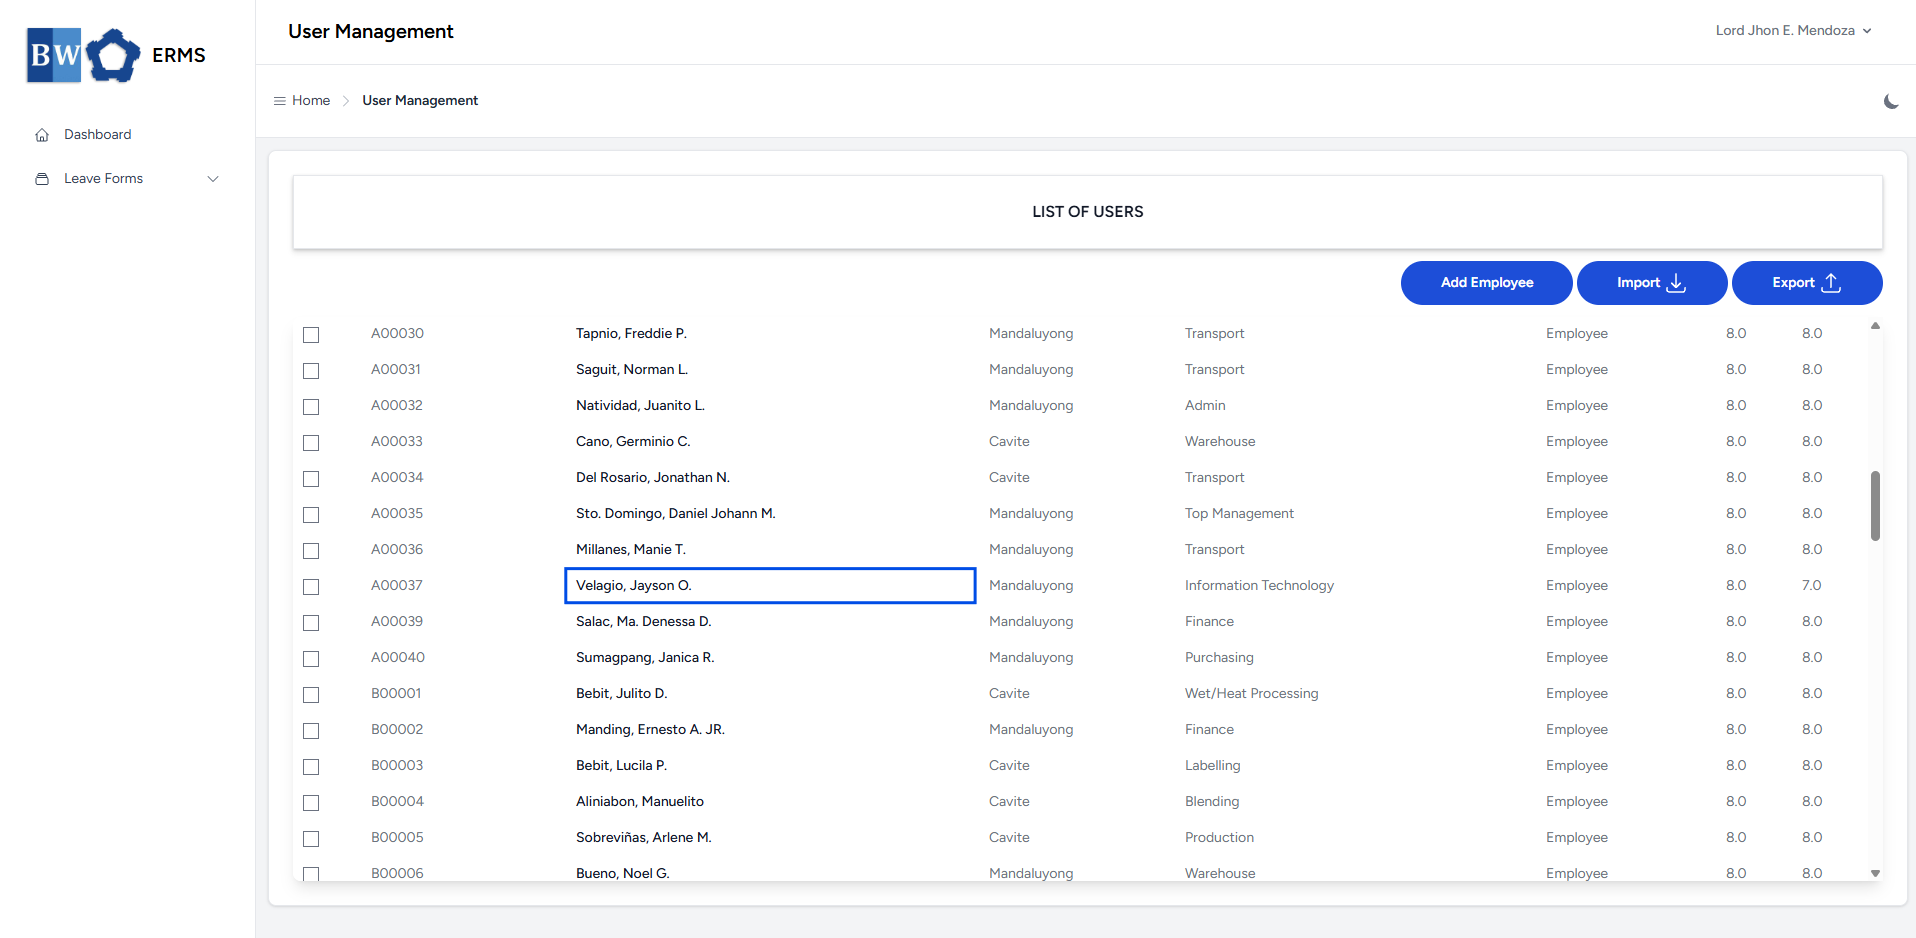Click the Leave Forms printer icon
This screenshot has height=938, width=1916.
[x=42, y=179]
